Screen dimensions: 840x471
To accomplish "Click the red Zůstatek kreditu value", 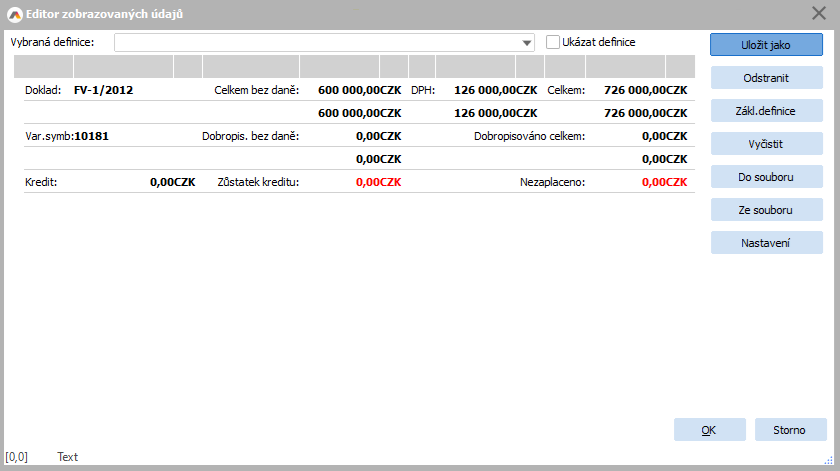I will click(x=378, y=183).
